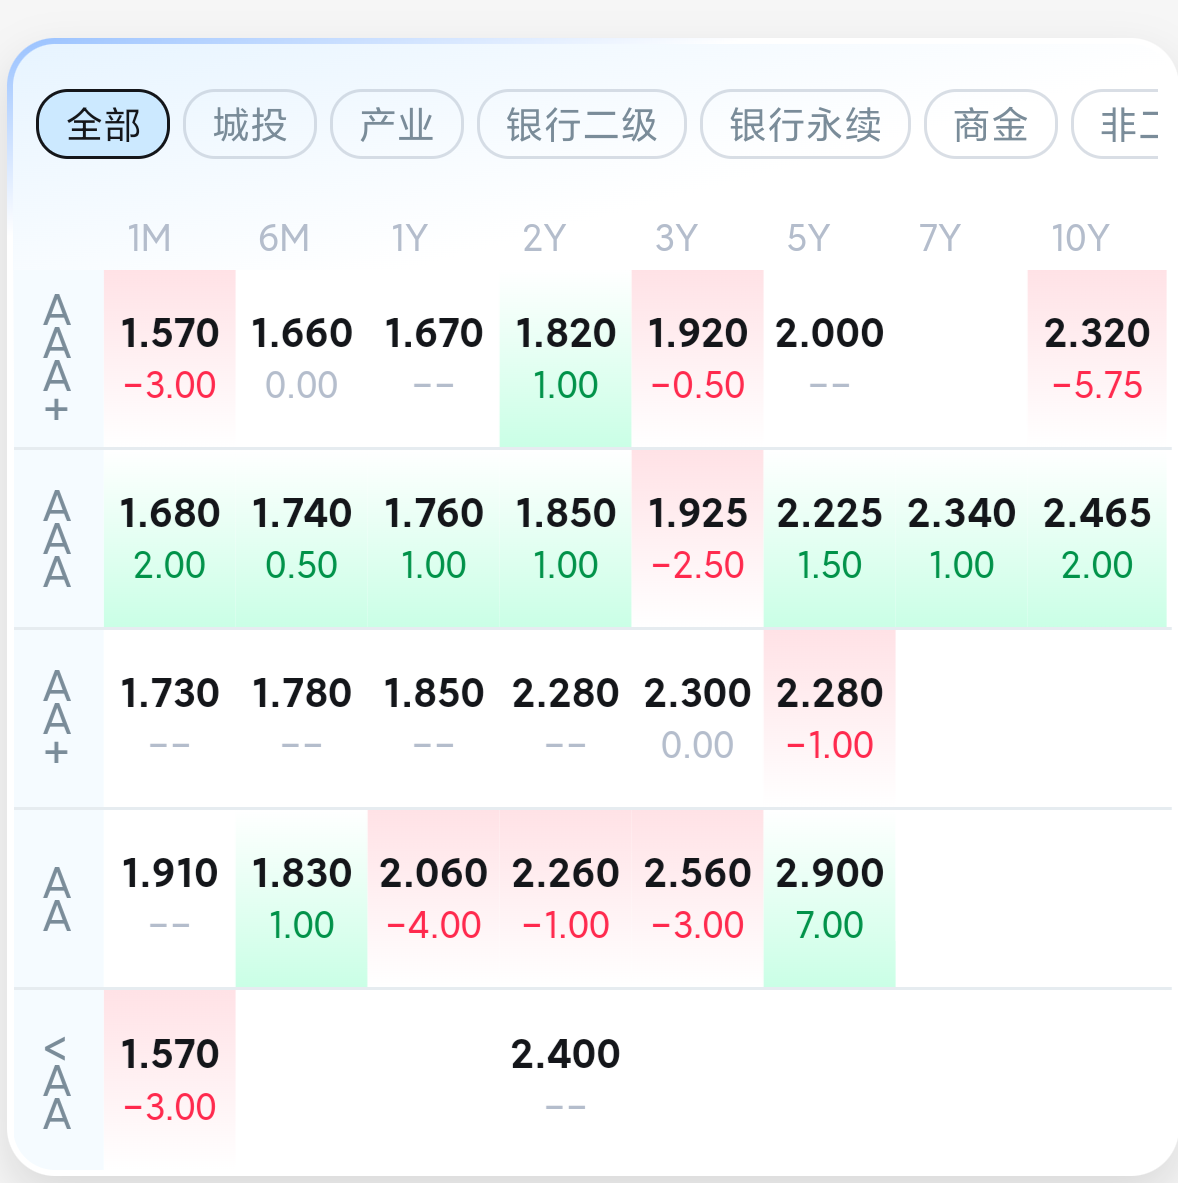Open the 产业 category tab
Viewport: 1178px width, 1183px height.
point(396,125)
